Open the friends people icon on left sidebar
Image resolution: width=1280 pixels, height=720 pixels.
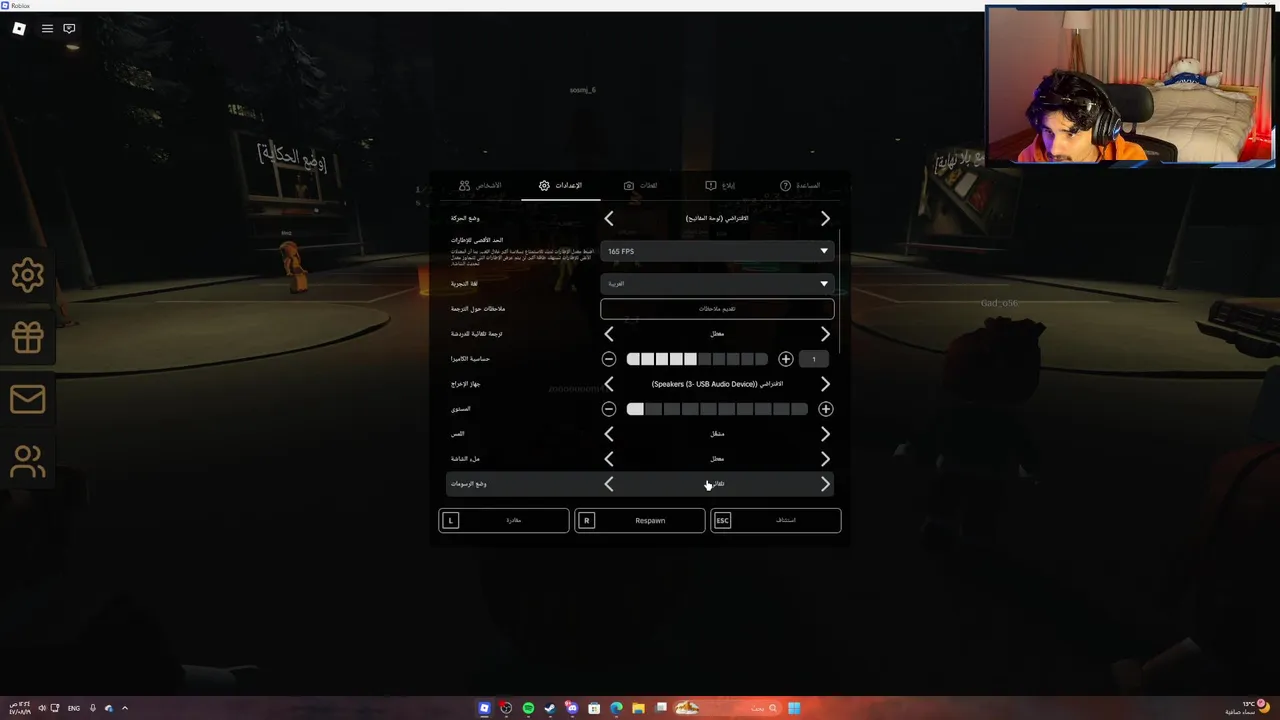click(27, 462)
